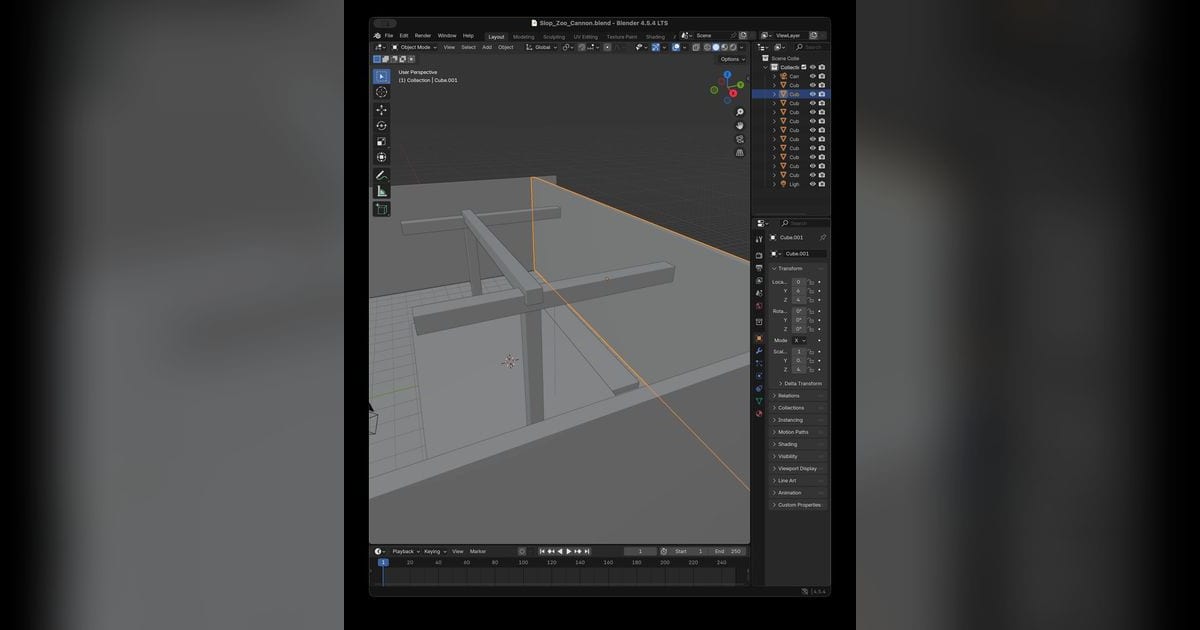
Task: Hide the Cam object in outliner
Action: [812, 76]
